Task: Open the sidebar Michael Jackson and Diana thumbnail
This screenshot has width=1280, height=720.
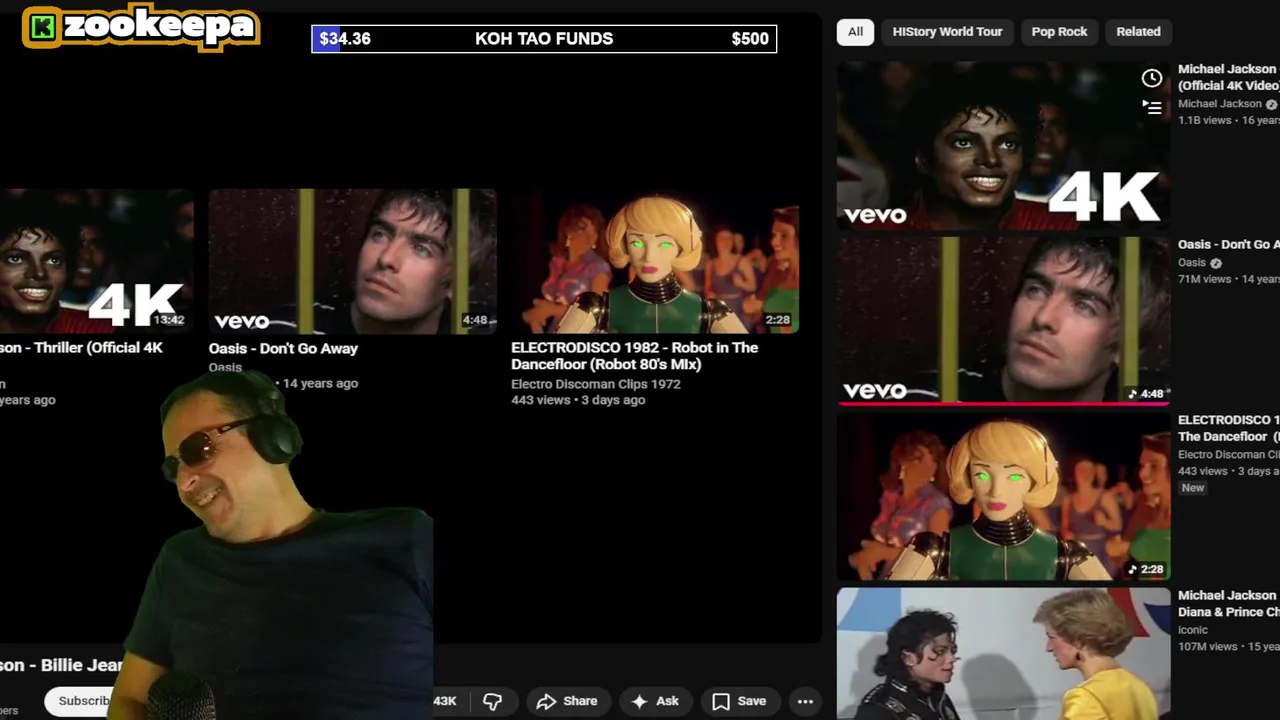Action: click(x=1003, y=654)
